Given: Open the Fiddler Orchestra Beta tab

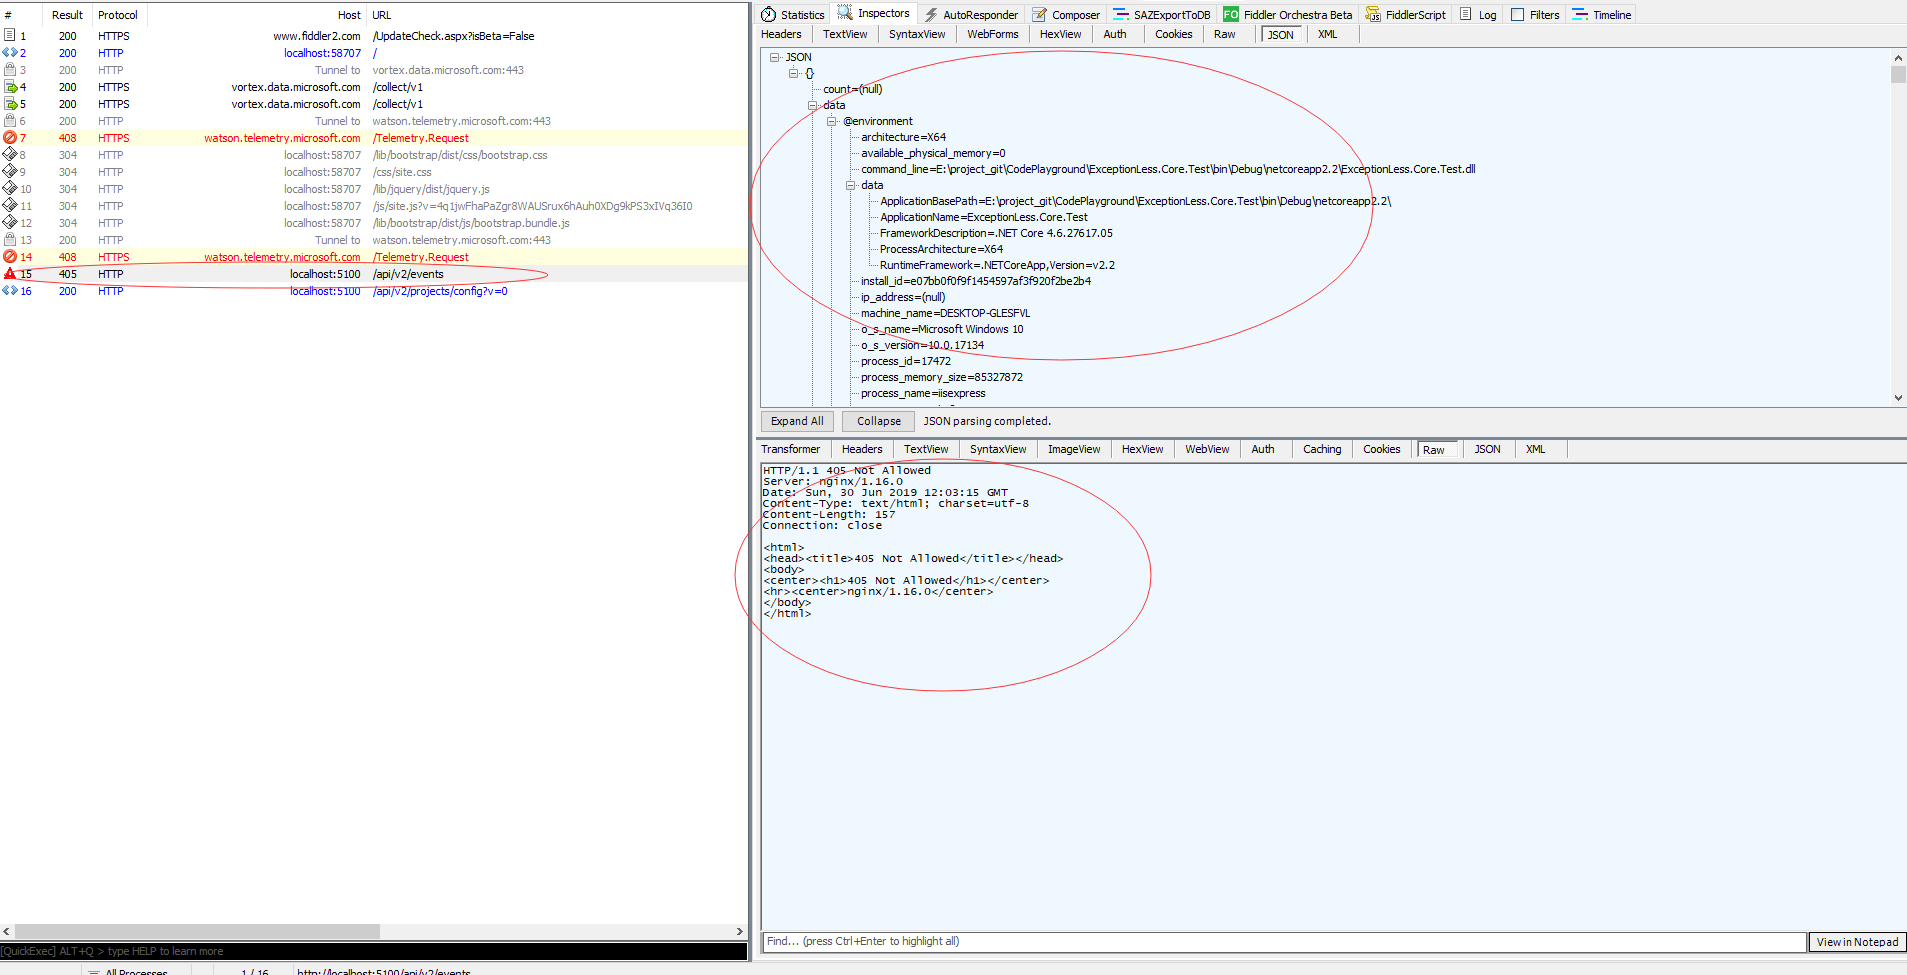Looking at the screenshot, I should coord(1287,14).
